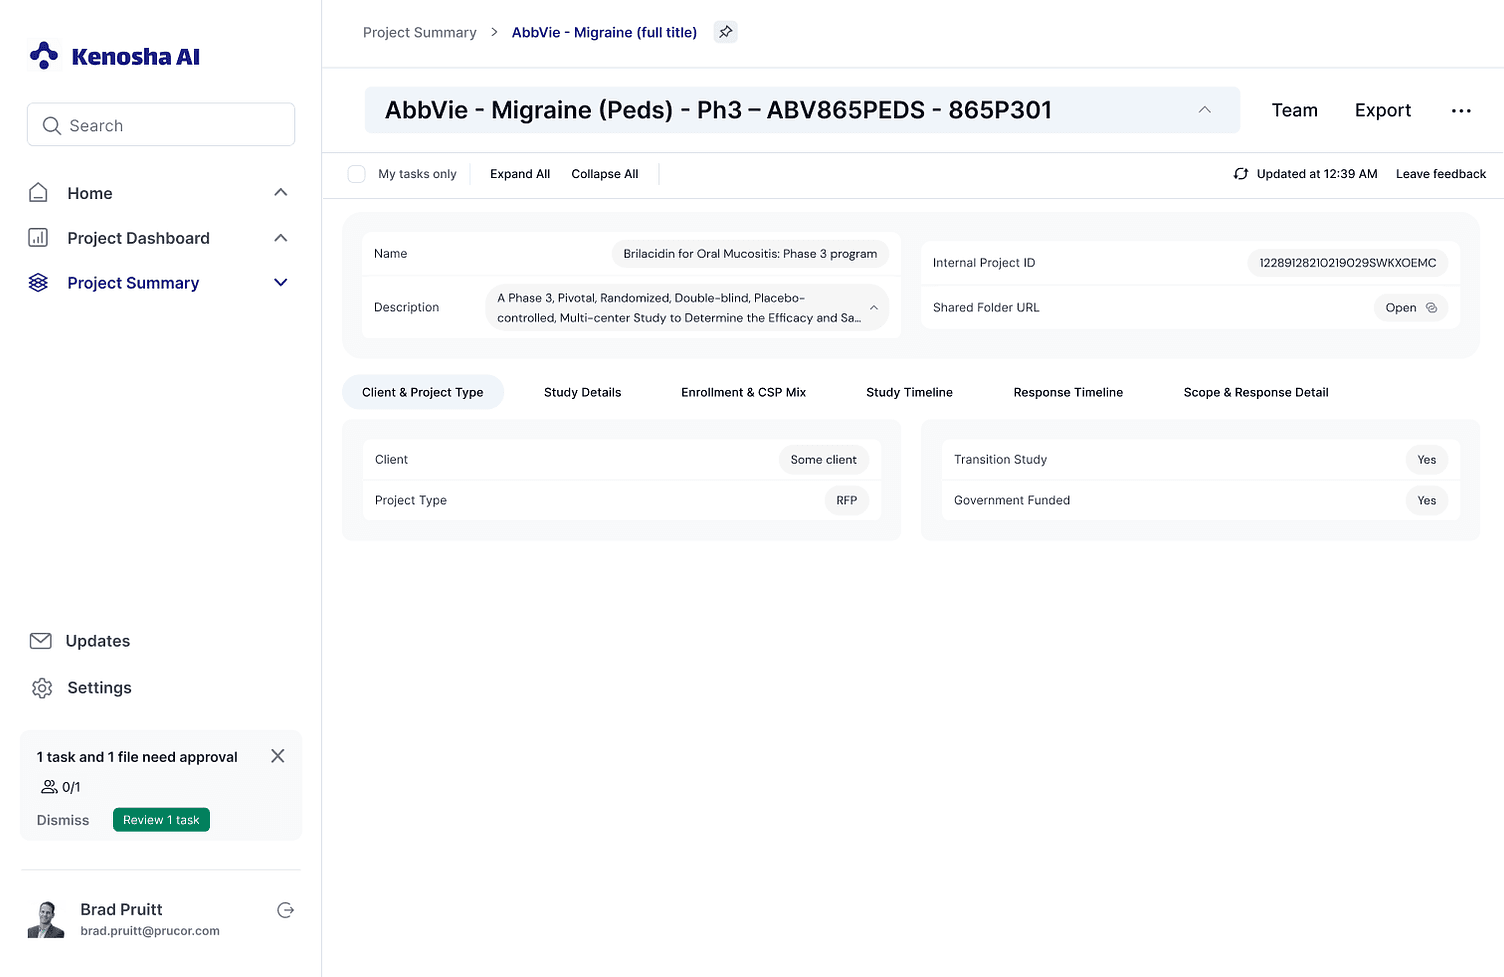Click the Project Summary breadcrumb link
Viewport: 1504px width, 977px height.
coord(420,32)
